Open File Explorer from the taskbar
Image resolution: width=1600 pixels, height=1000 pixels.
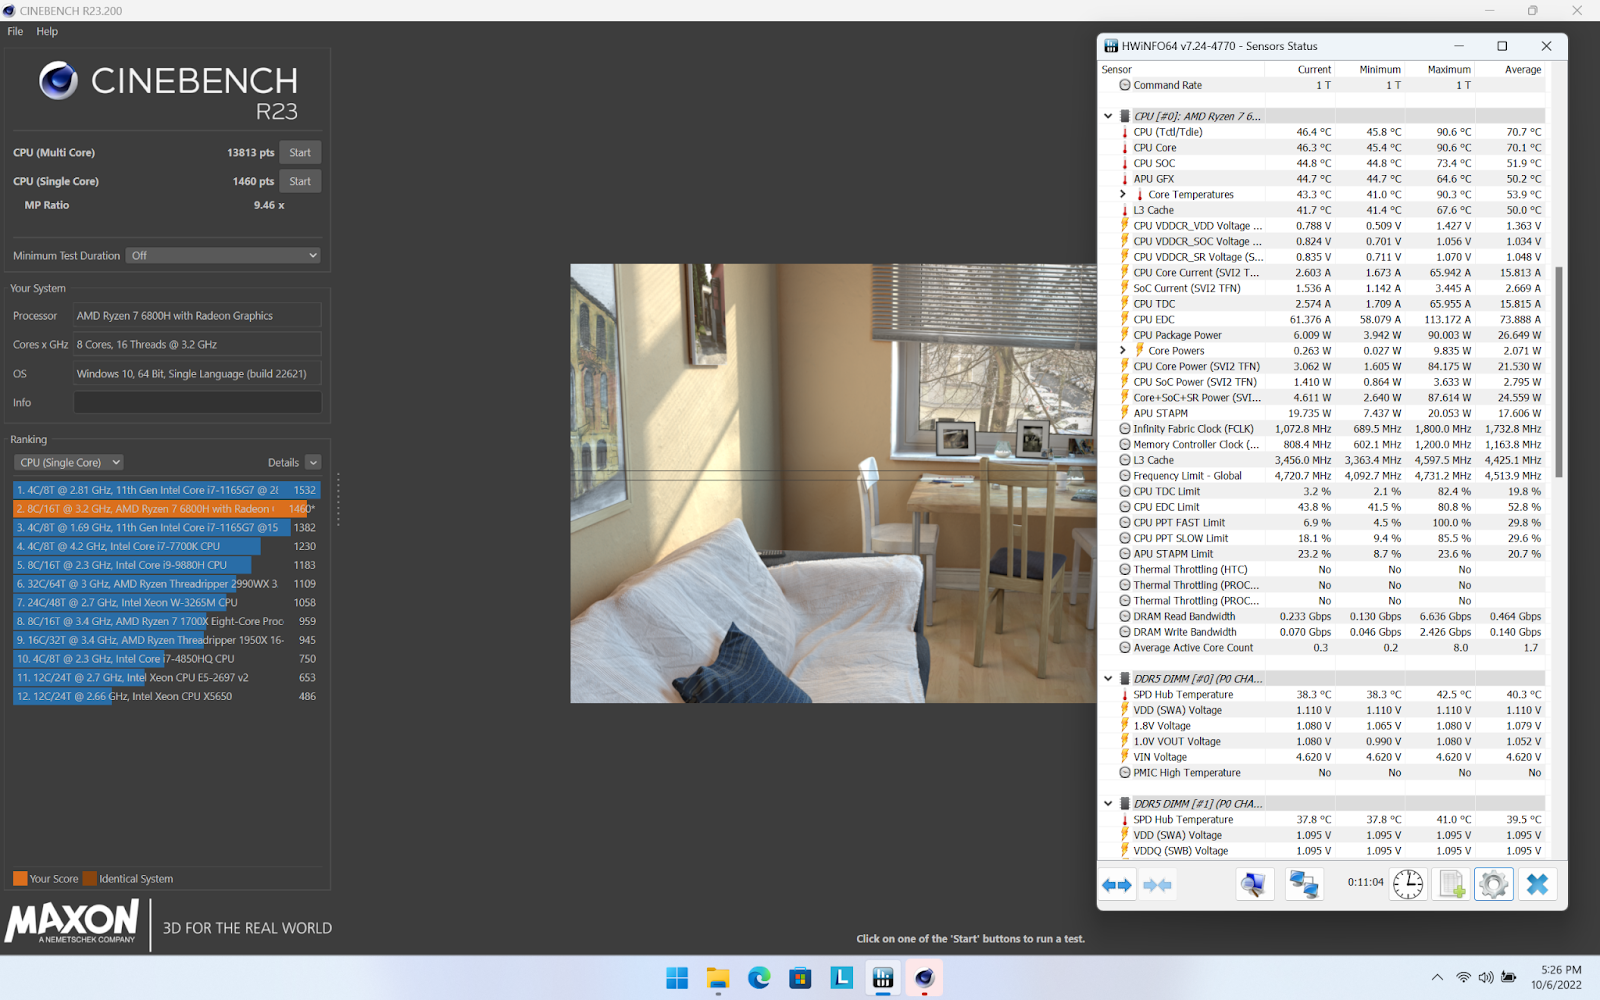tap(718, 978)
